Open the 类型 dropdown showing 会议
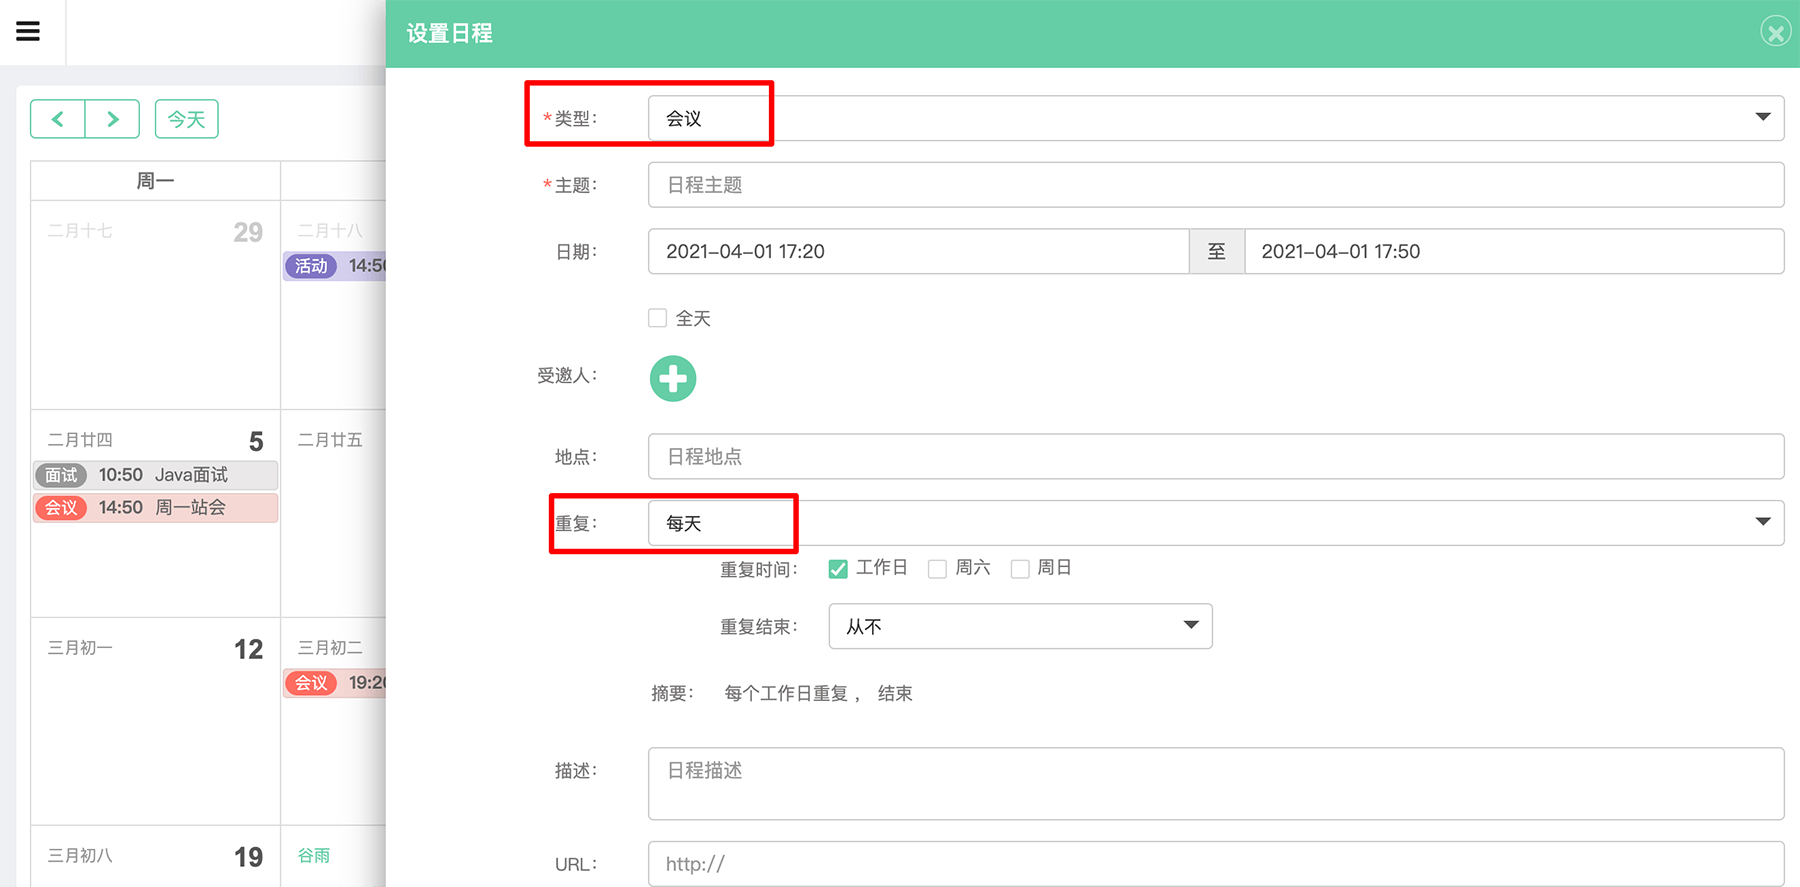 coord(1215,118)
